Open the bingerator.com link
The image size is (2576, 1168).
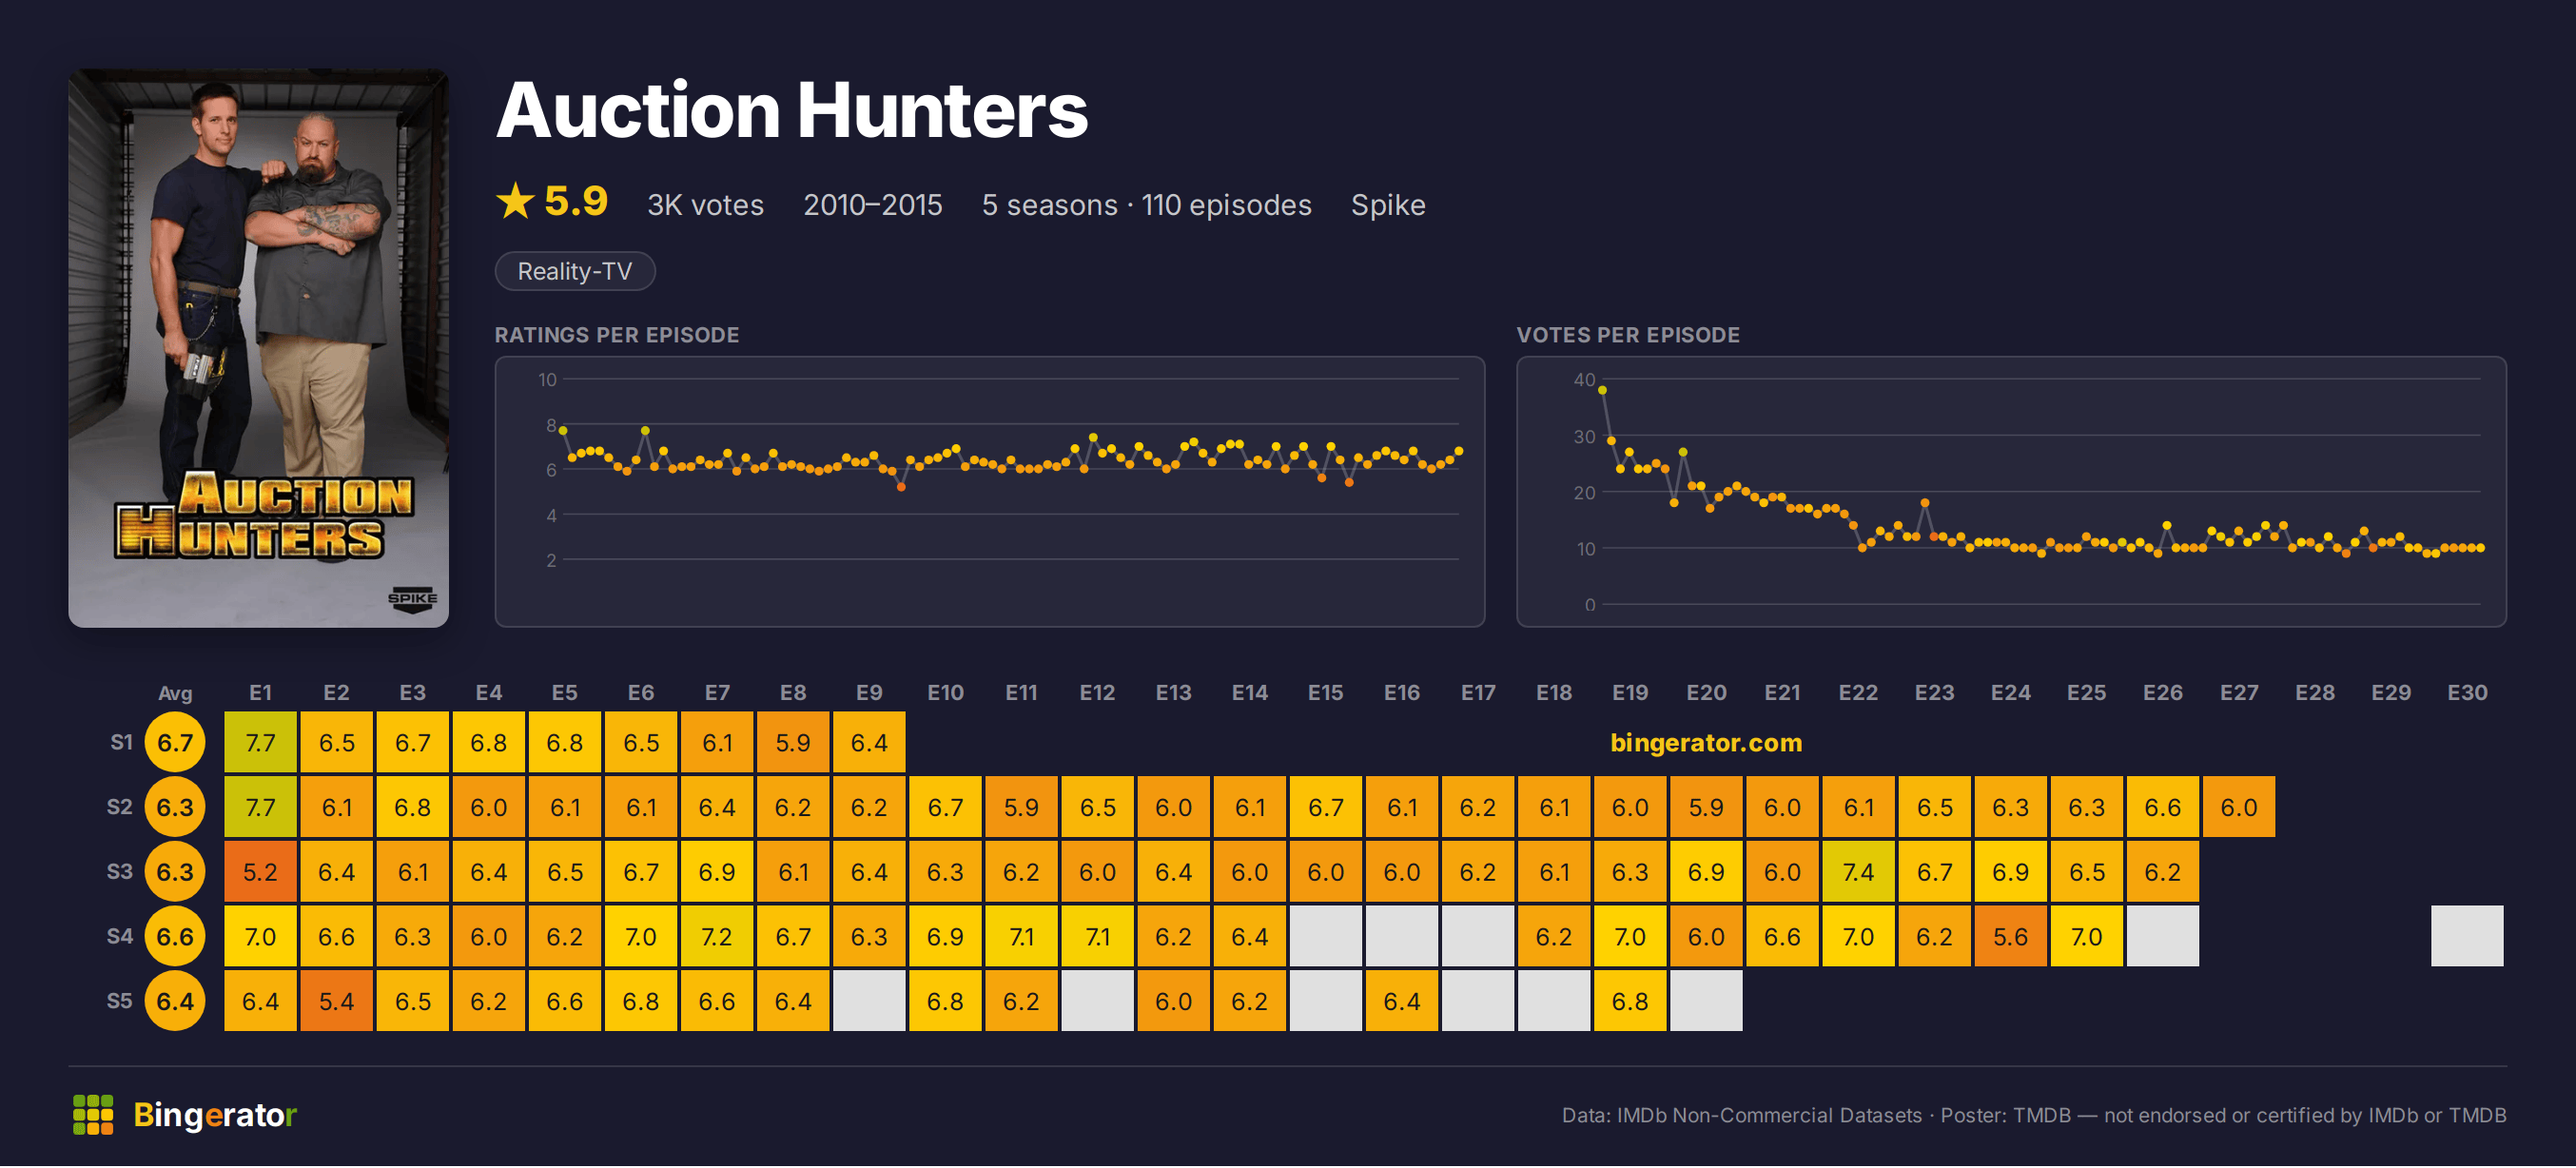pyautogui.click(x=1706, y=743)
